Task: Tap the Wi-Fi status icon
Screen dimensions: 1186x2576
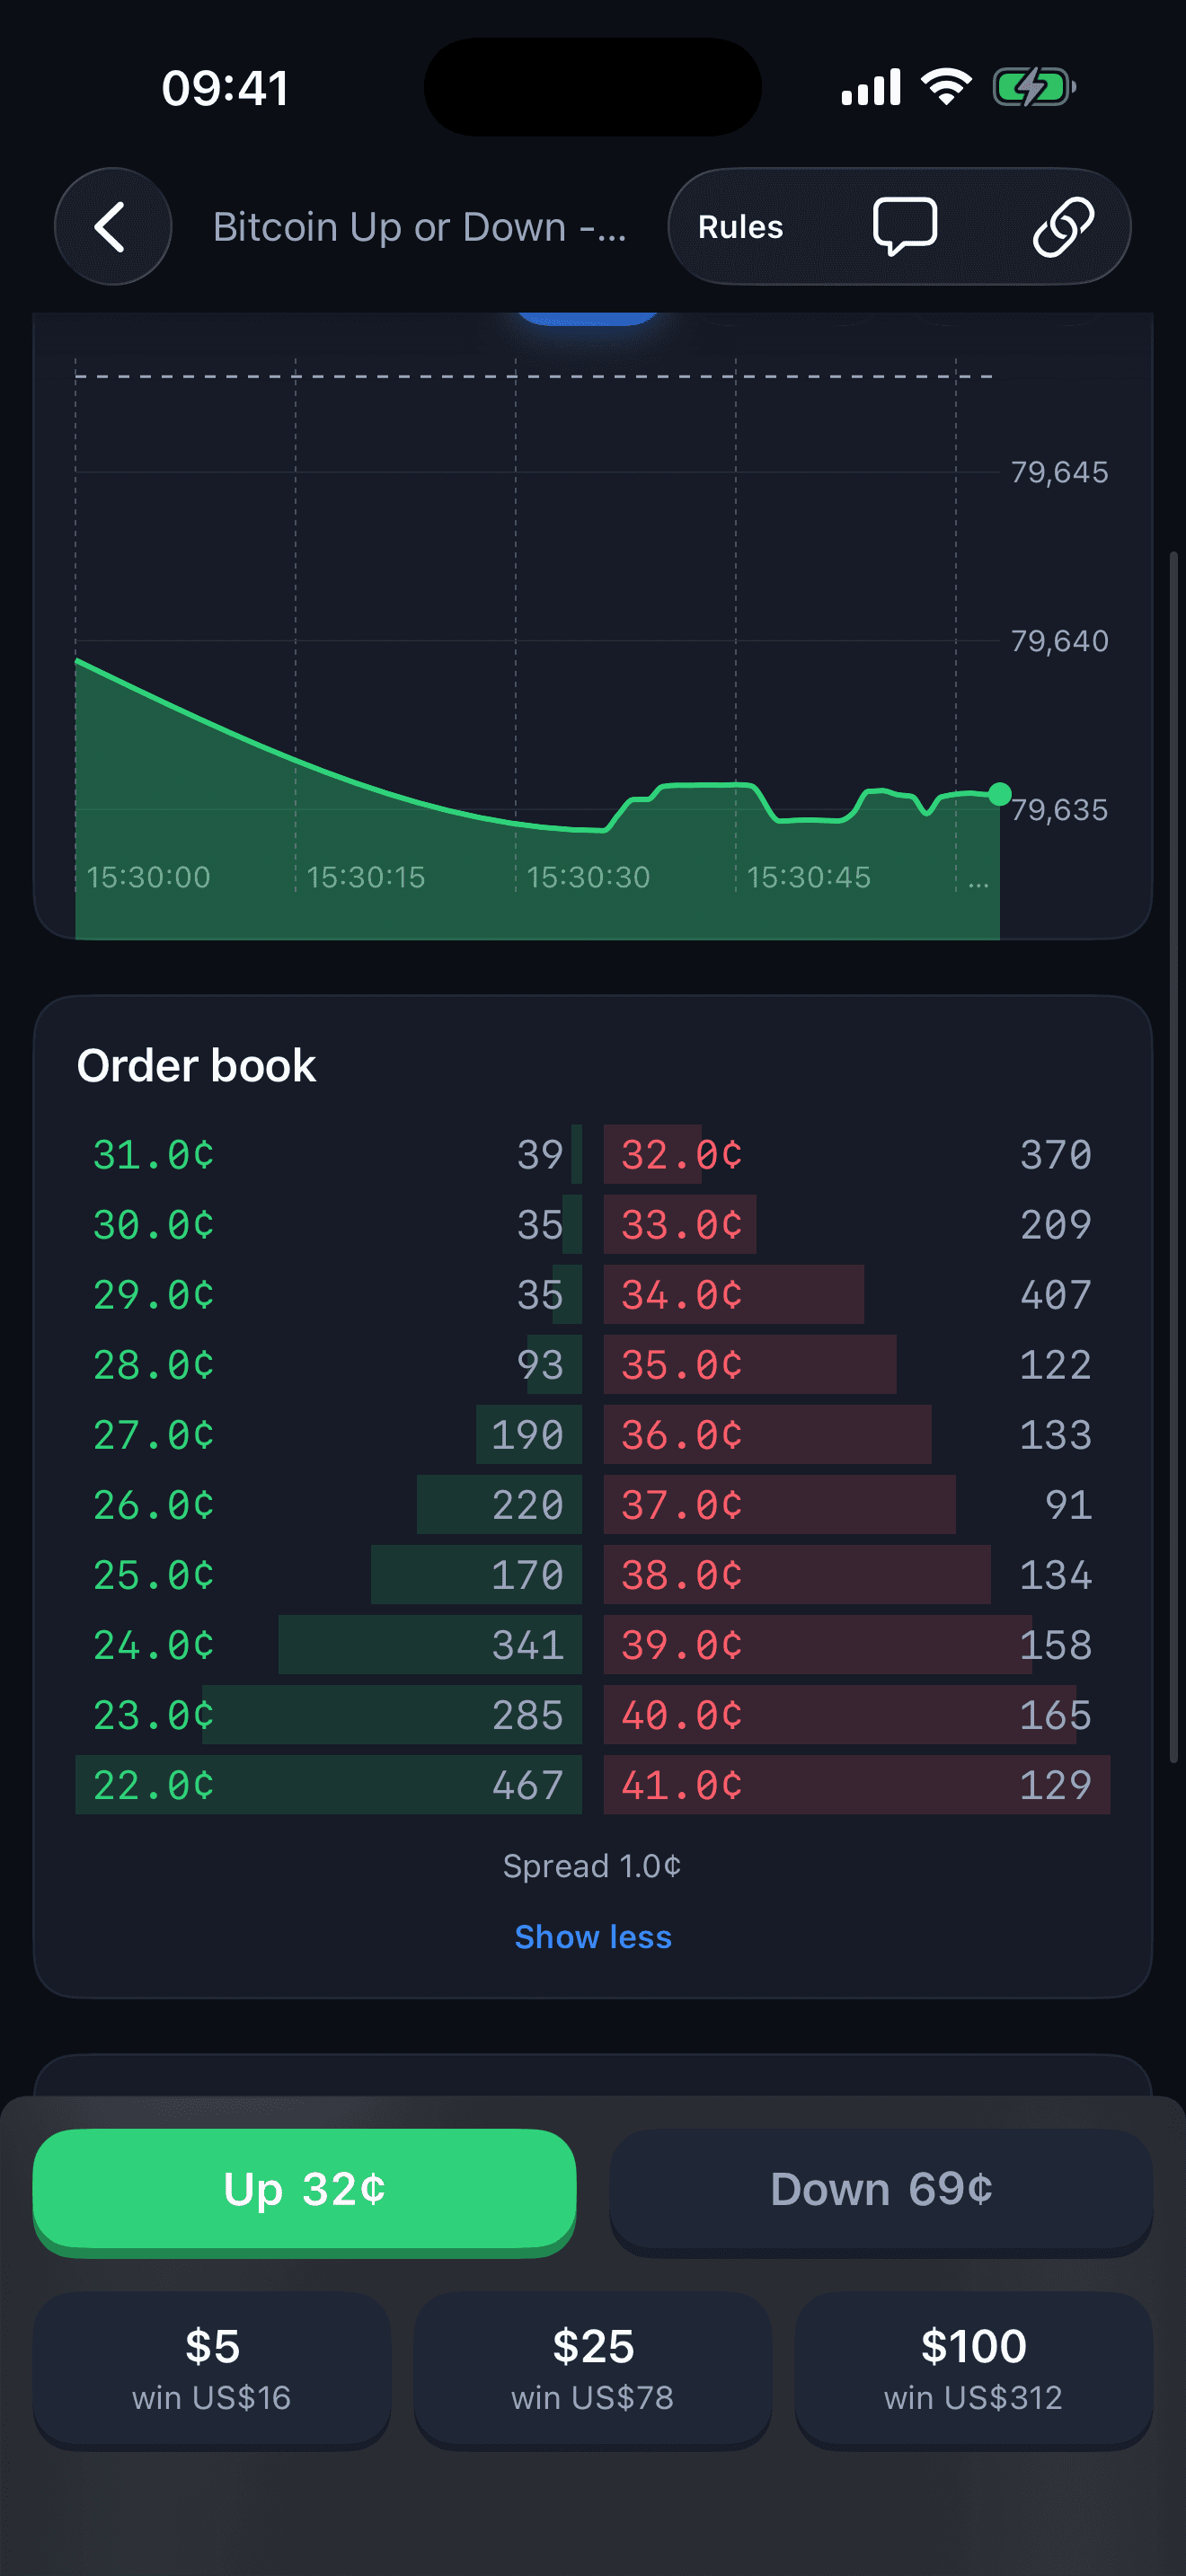Action: 946,87
